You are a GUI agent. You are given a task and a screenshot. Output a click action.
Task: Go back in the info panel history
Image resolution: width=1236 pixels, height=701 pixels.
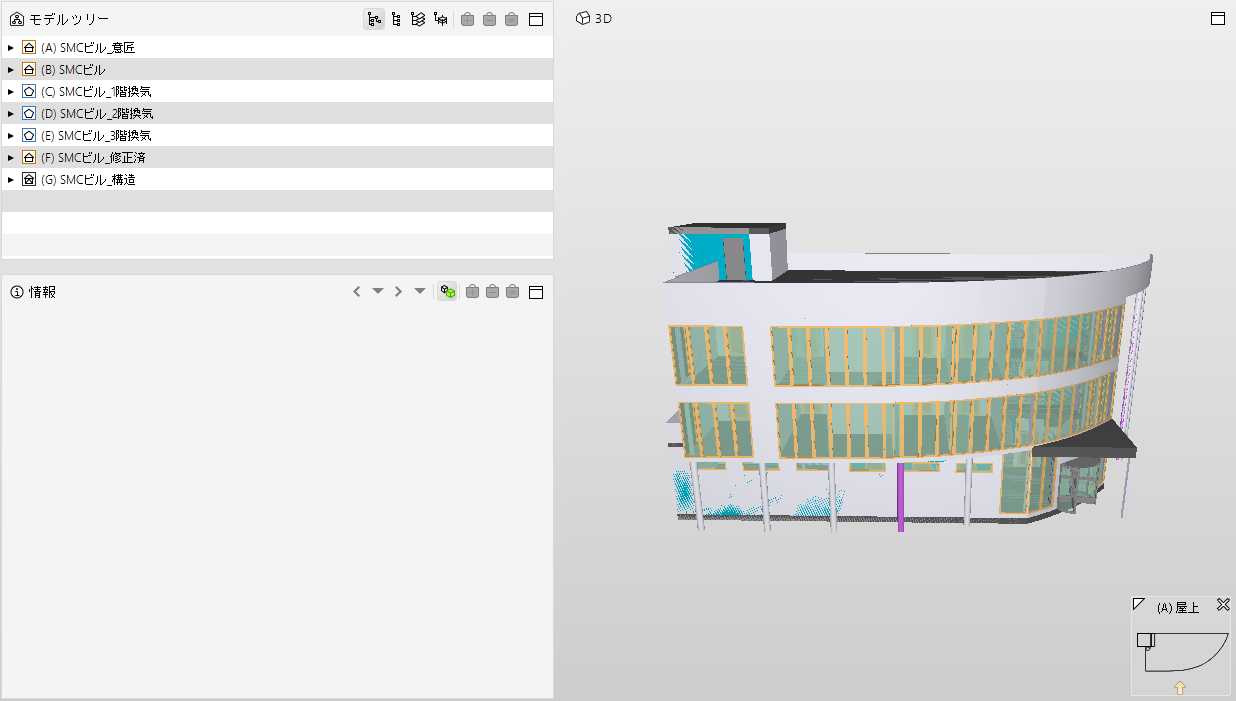[357, 292]
